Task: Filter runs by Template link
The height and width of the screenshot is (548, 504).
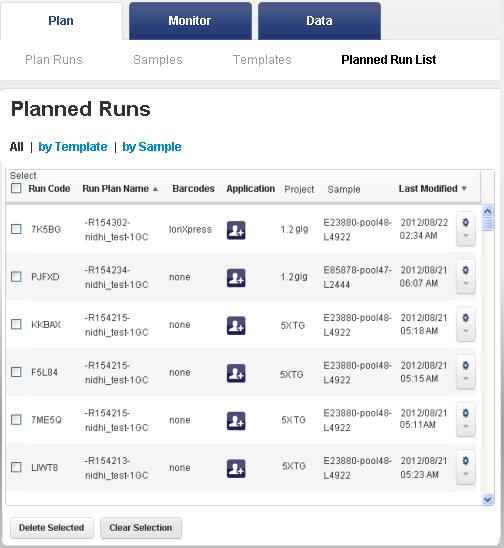Action: pyautogui.click(x=73, y=147)
